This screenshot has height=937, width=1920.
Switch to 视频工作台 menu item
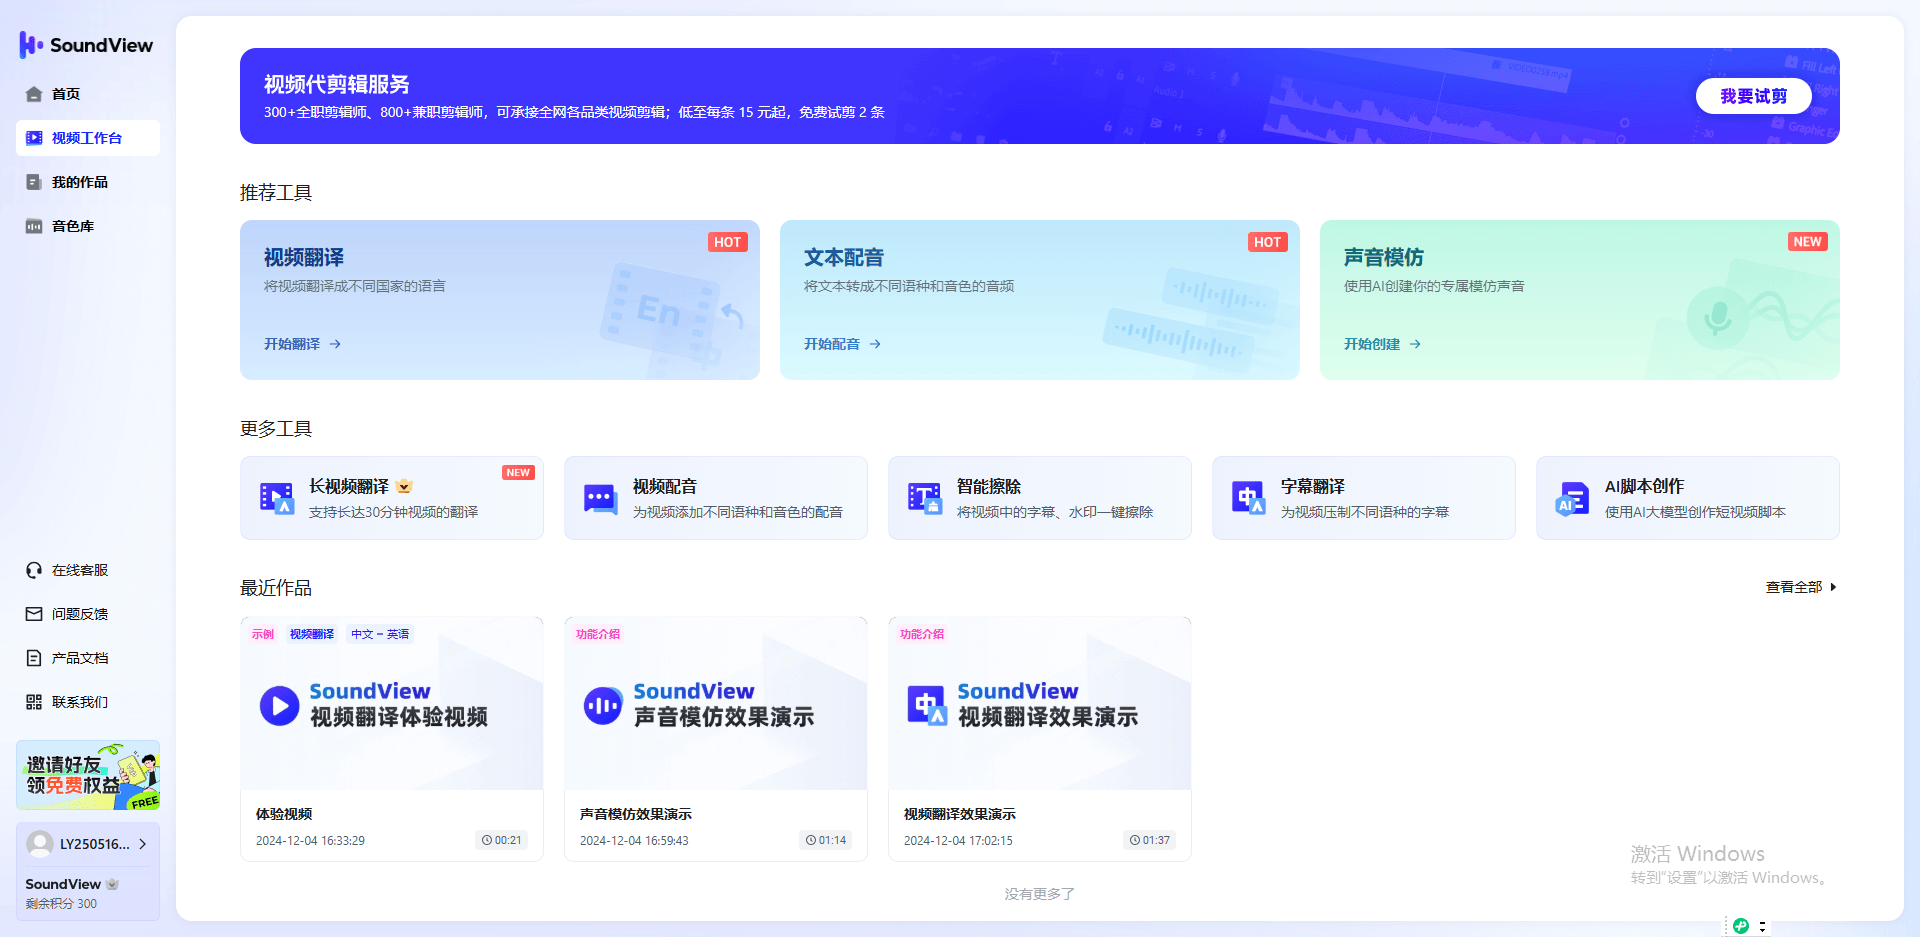pyautogui.click(x=88, y=138)
